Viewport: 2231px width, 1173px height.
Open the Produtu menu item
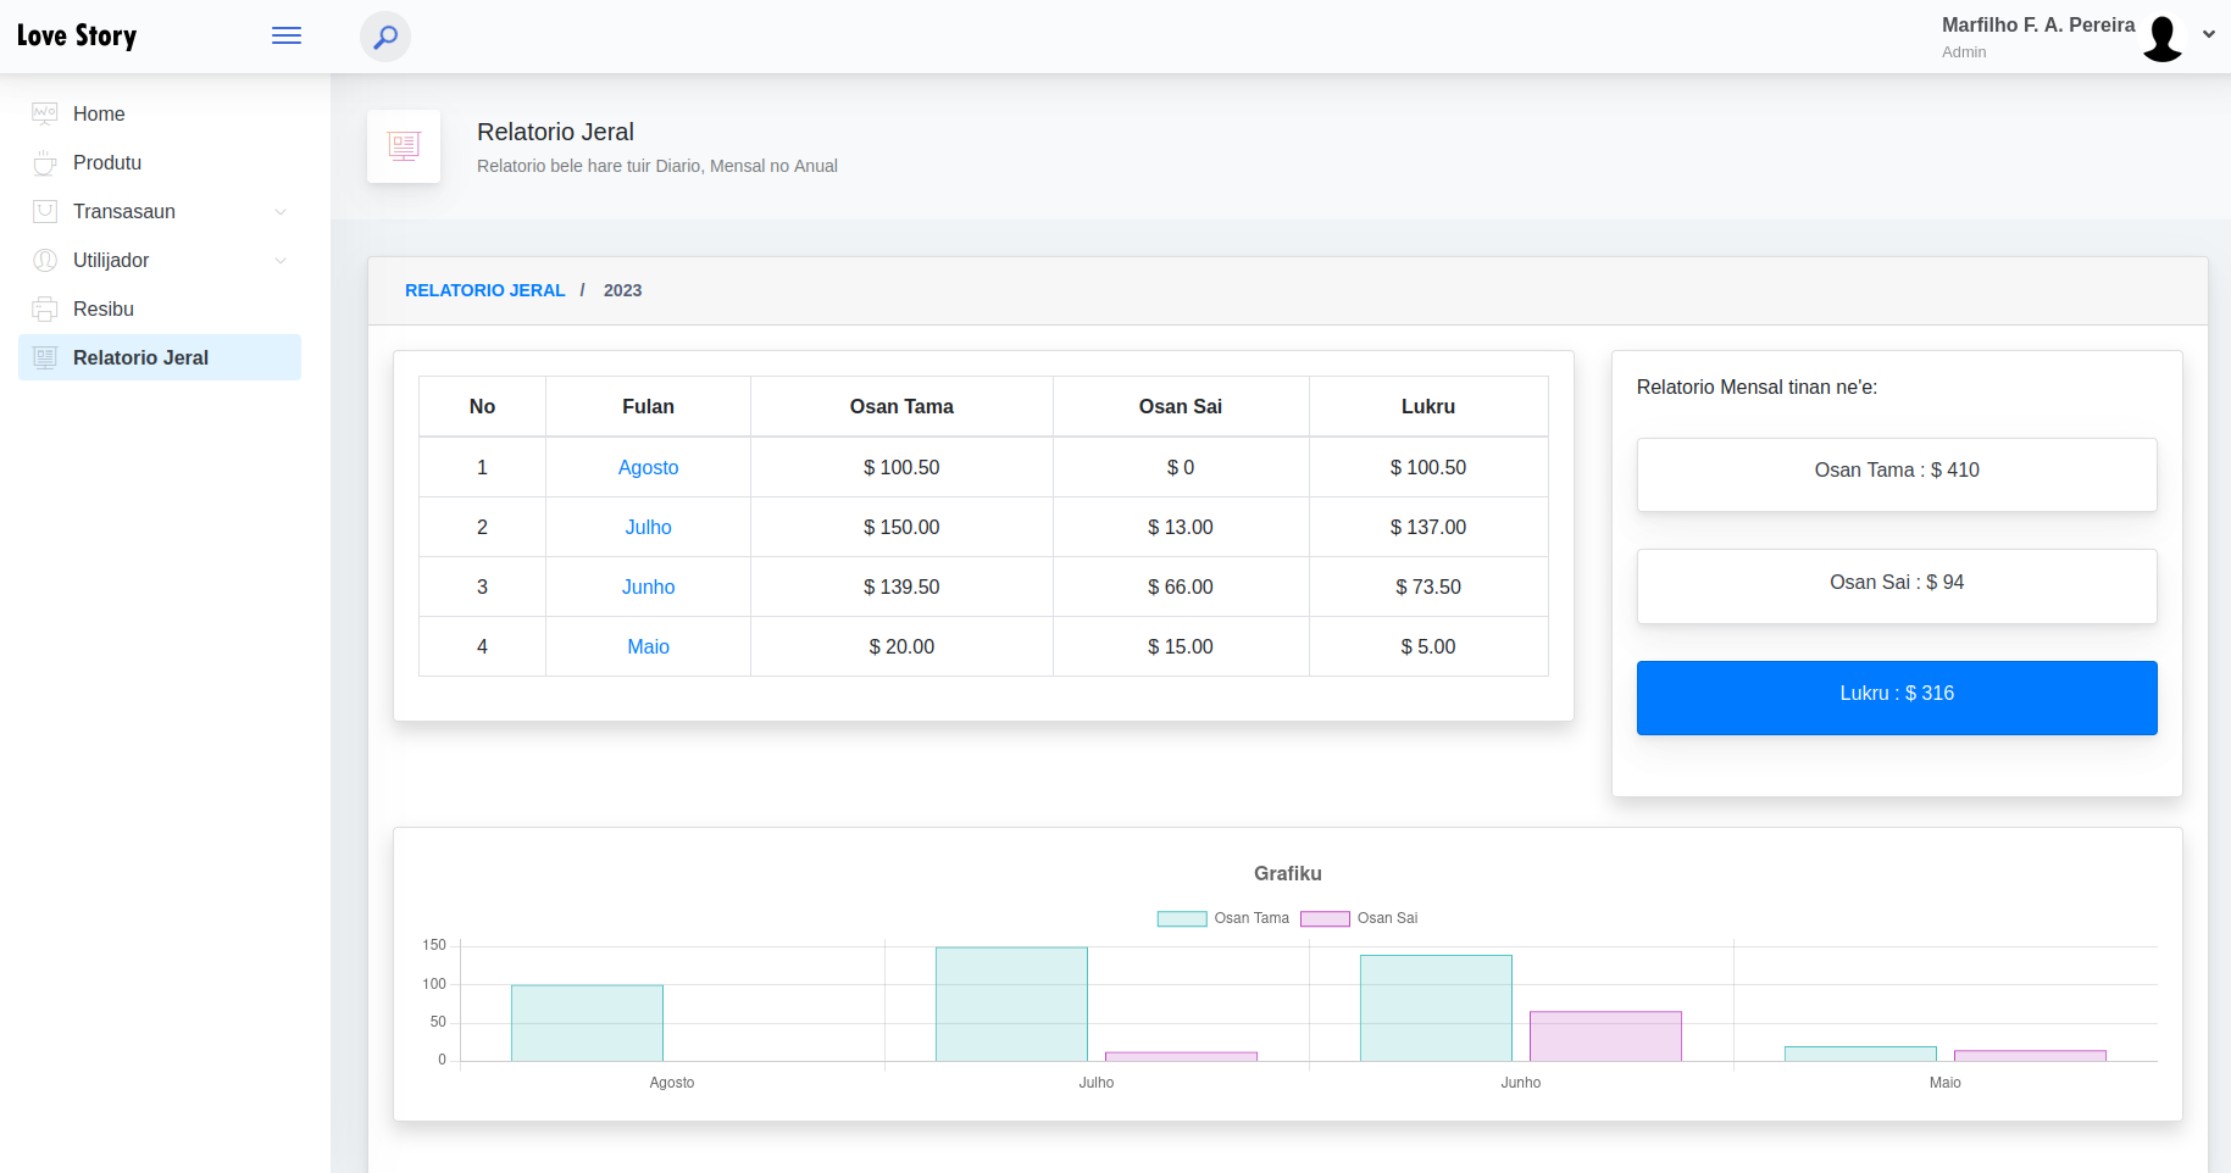[107, 162]
